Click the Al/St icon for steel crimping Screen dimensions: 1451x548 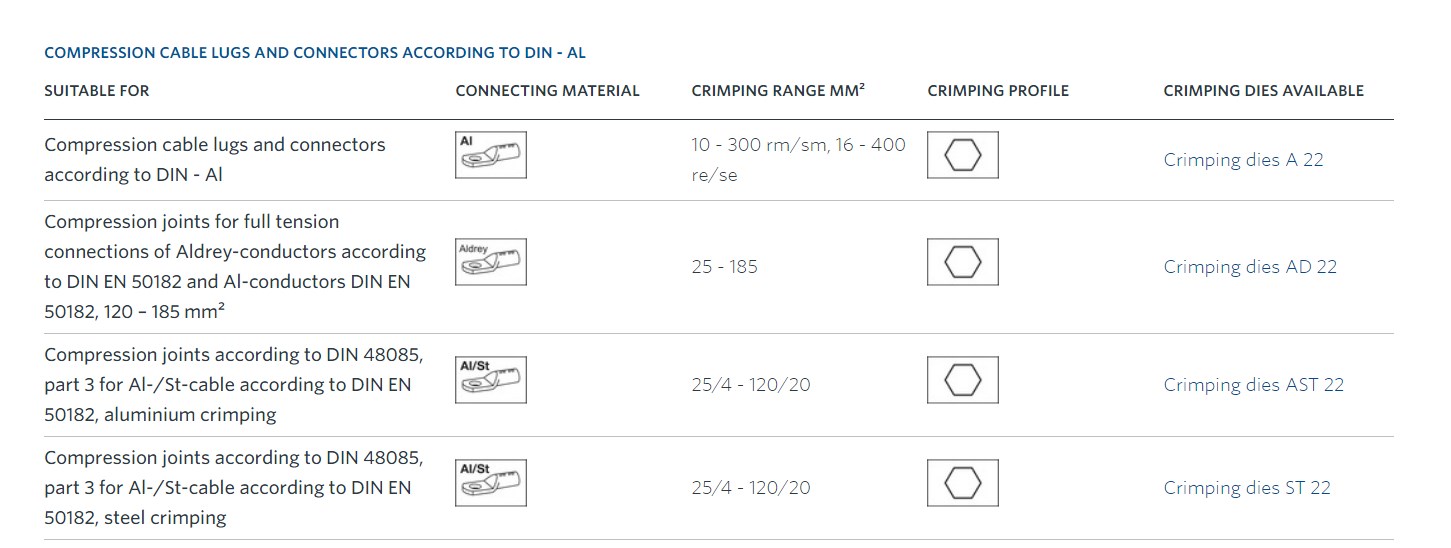[x=491, y=483]
